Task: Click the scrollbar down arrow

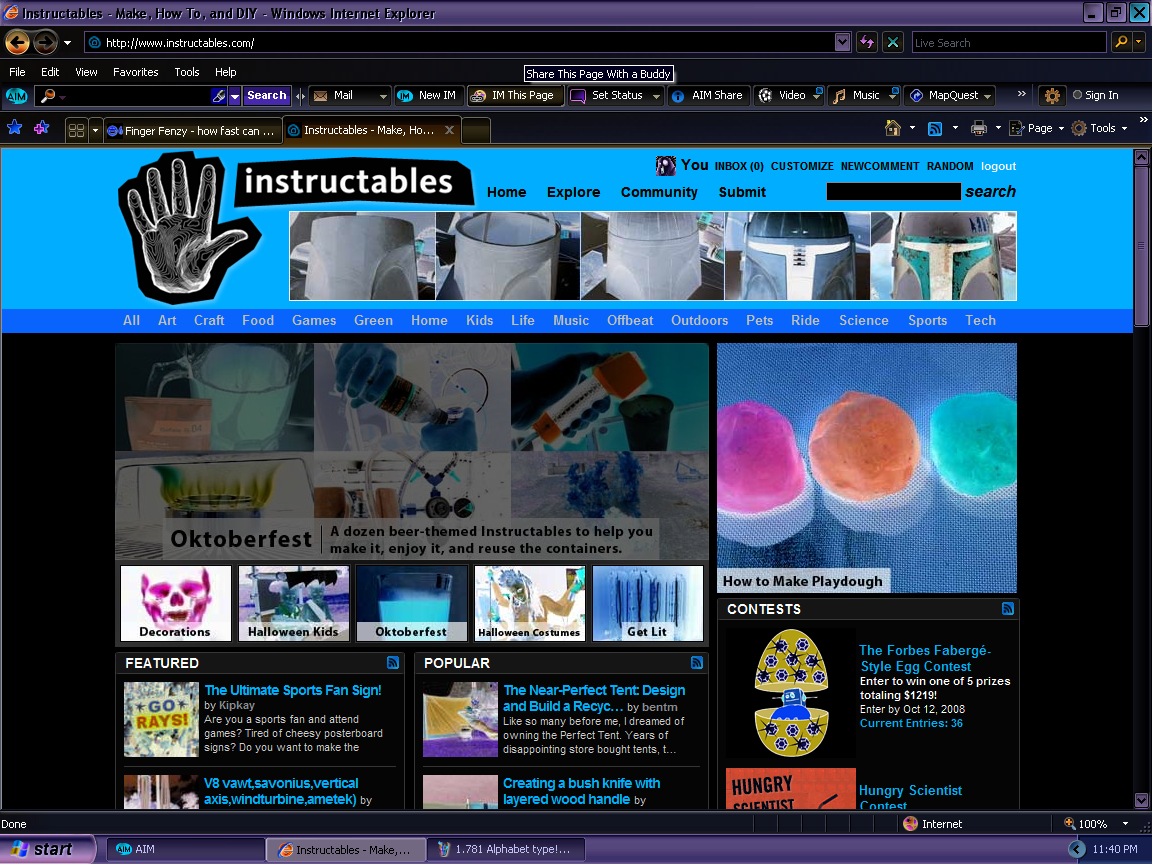Action: point(1140,800)
